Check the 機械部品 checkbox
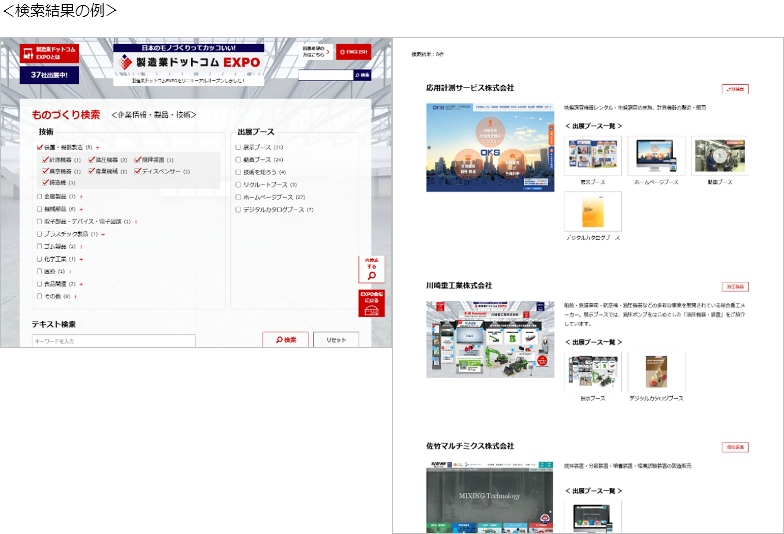 point(40,209)
